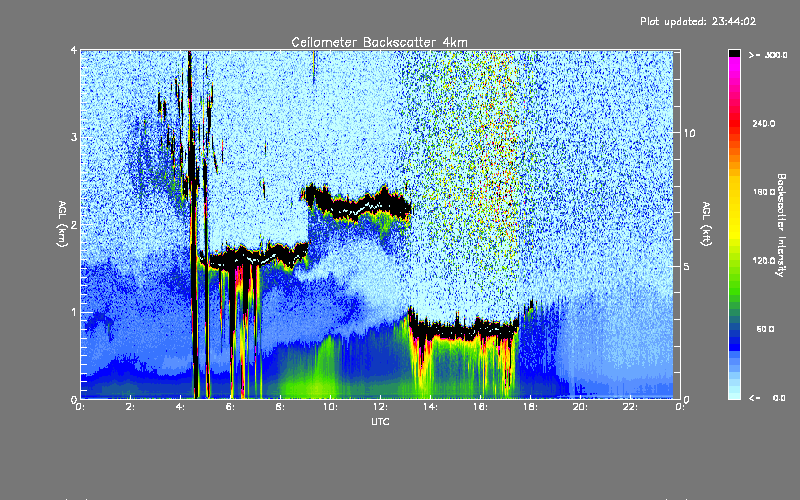This screenshot has width=800, height=500.
Task: Click the 'Backscatter Intensity' colorbar label
Action: tap(781, 225)
